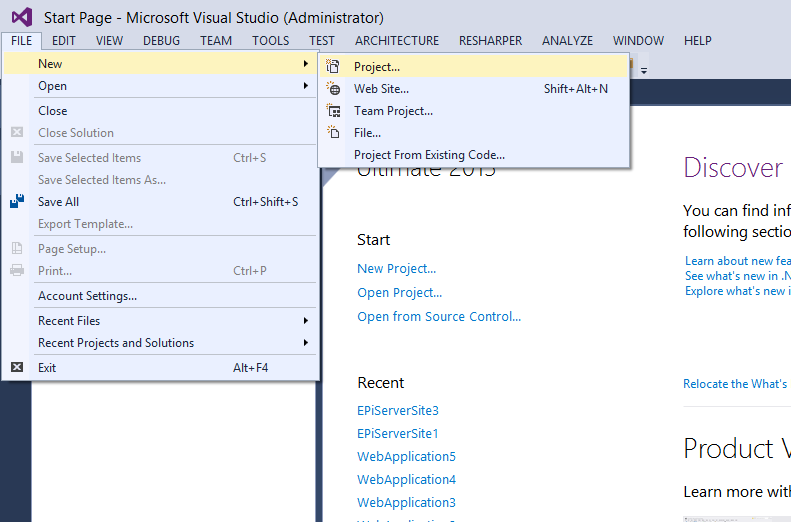Click the Web Site globe icon

pyautogui.click(x=334, y=89)
